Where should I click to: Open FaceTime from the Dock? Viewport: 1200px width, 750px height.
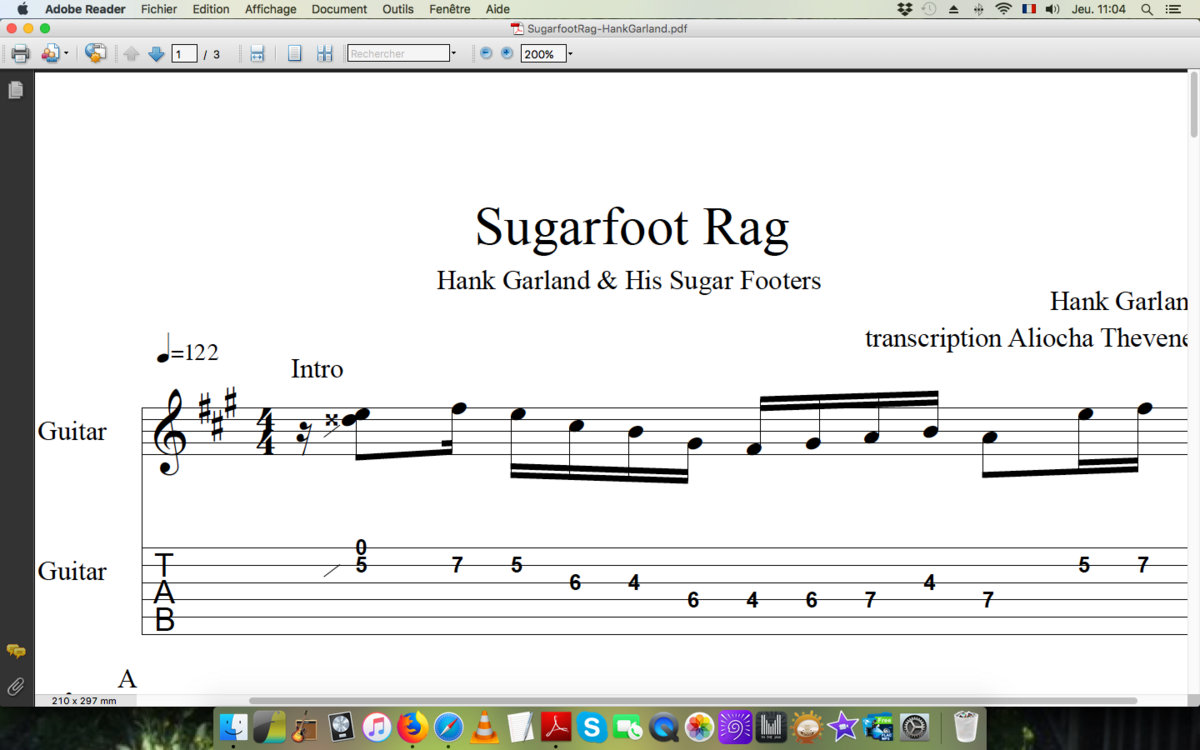coord(628,726)
